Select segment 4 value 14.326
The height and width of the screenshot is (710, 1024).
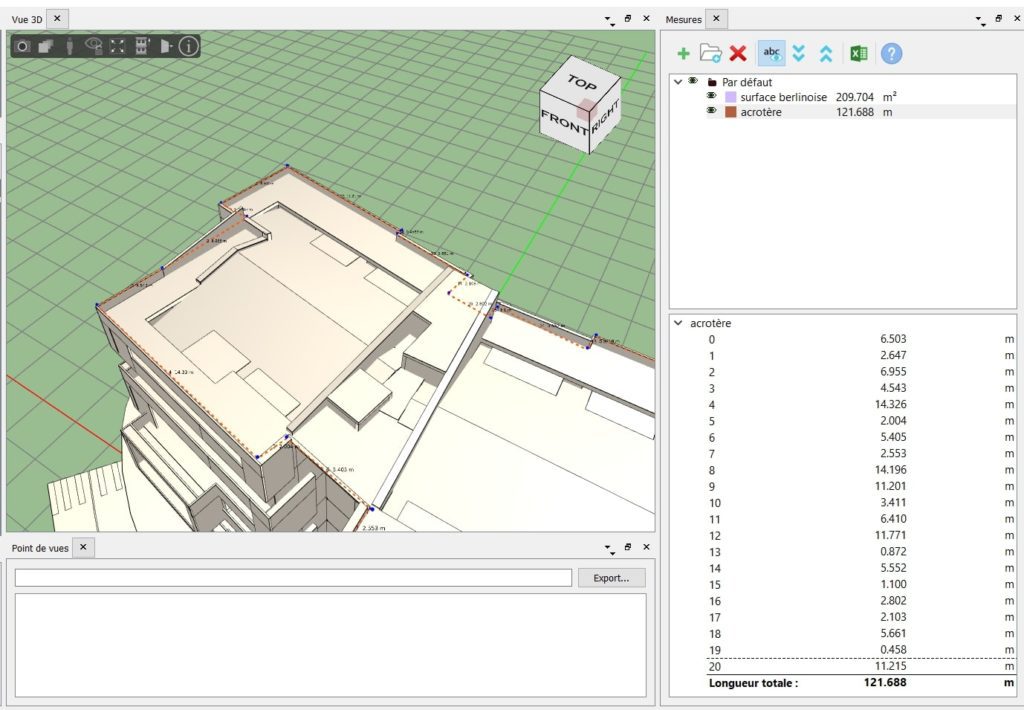(890, 404)
